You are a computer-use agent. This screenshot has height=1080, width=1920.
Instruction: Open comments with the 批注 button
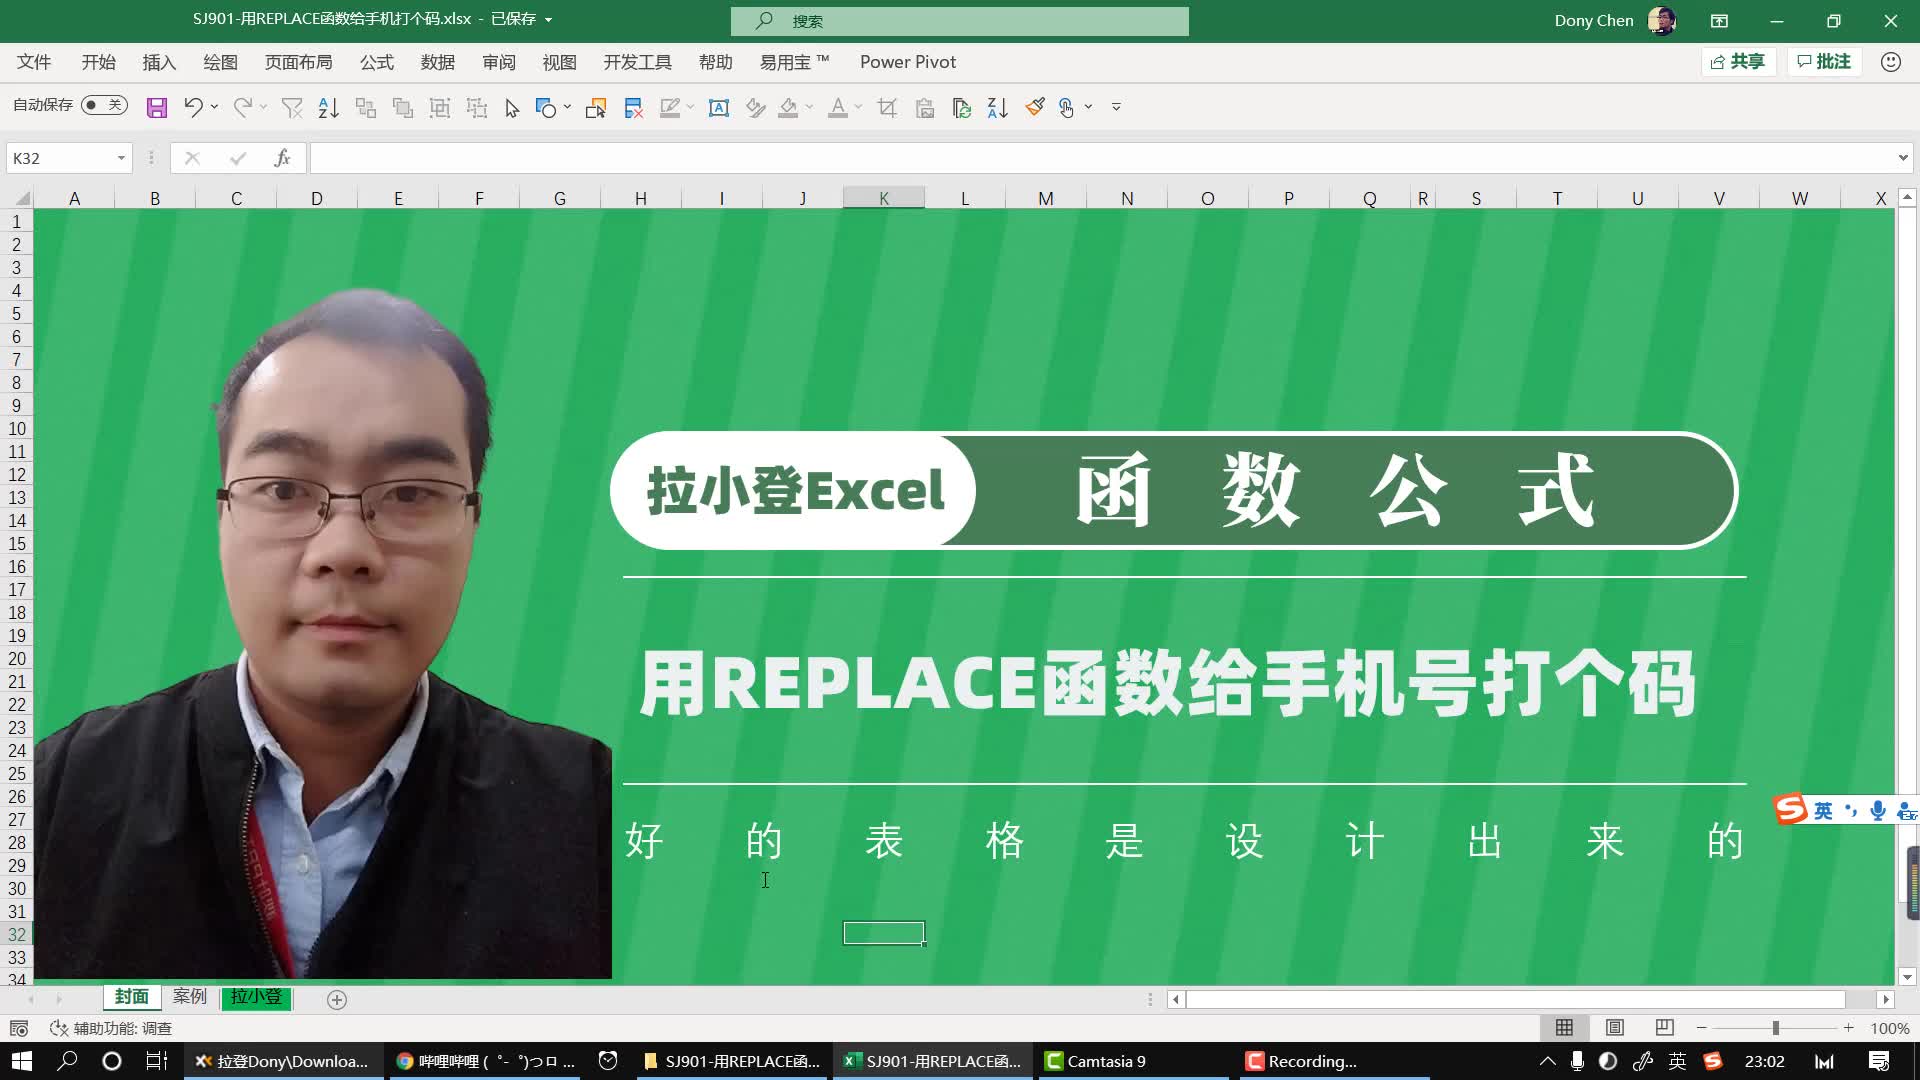pyautogui.click(x=1823, y=61)
